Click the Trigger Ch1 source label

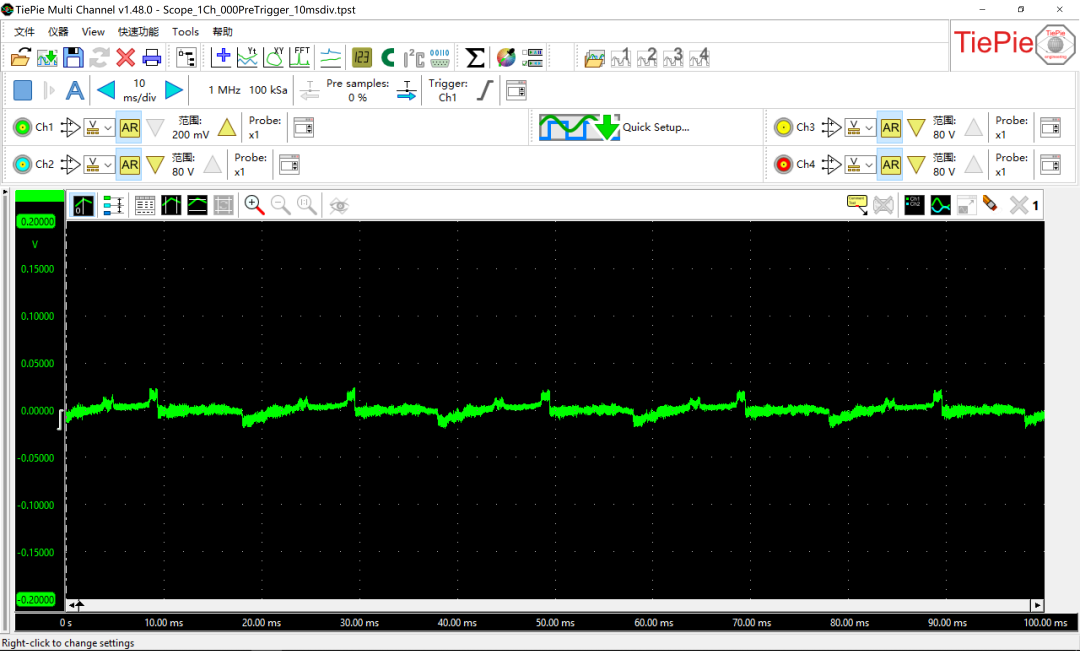448,90
